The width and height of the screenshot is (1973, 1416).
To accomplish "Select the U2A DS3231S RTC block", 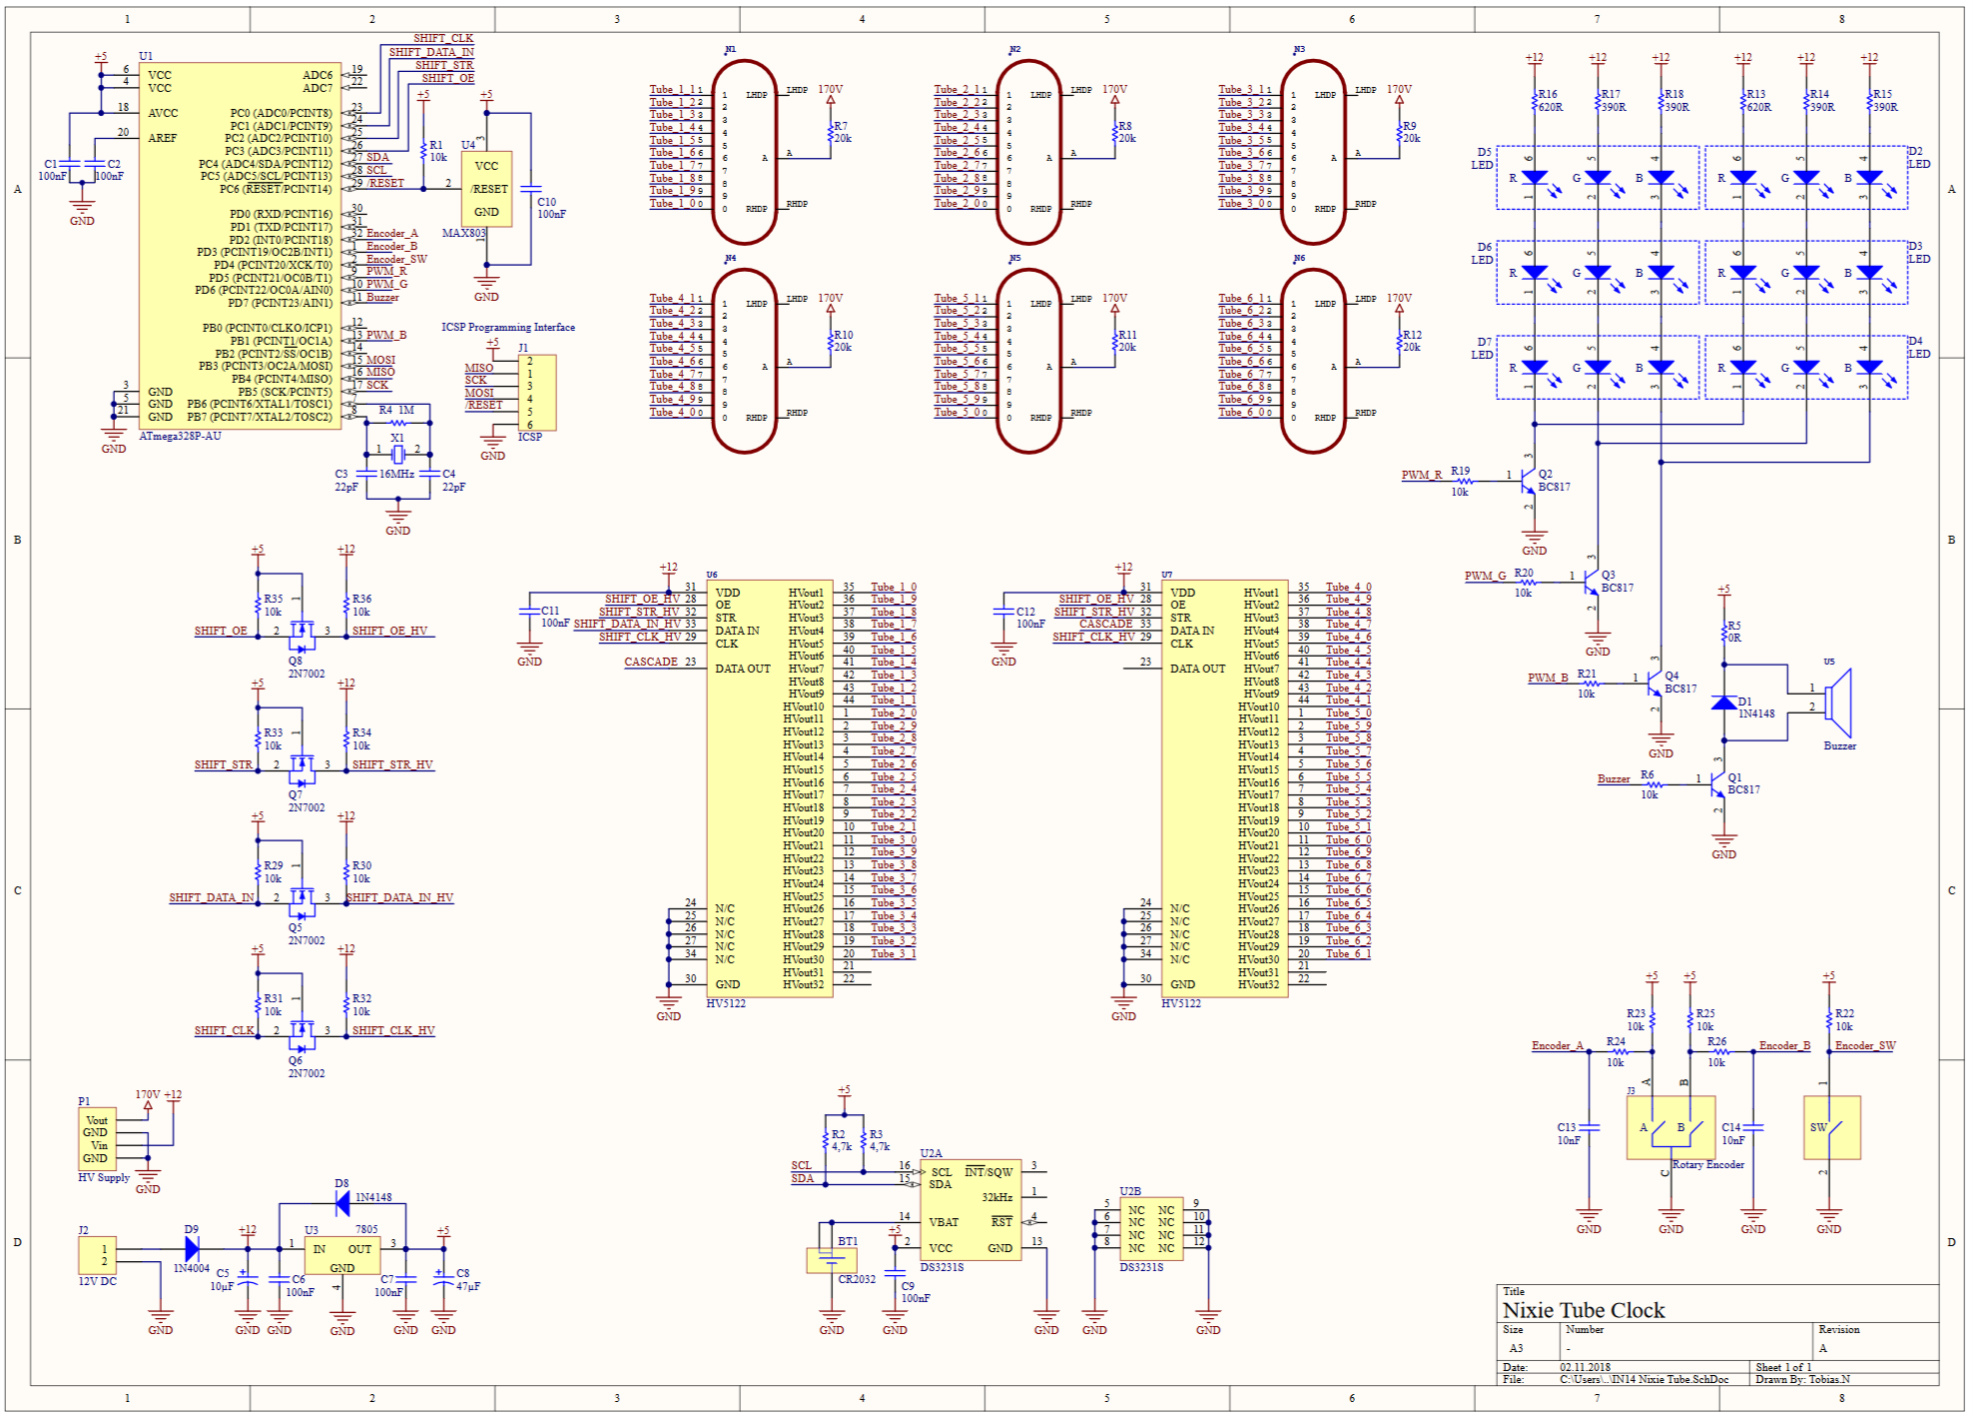I will click(x=970, y=1210).
